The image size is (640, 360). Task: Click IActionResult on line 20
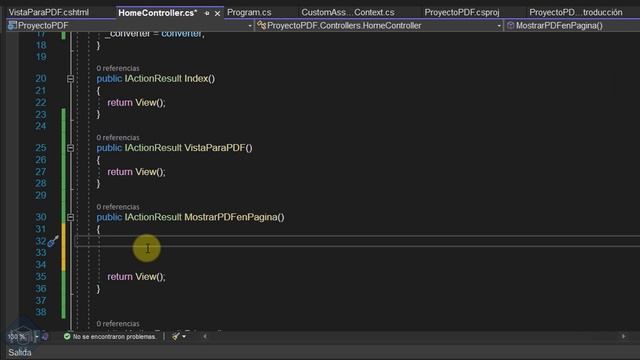point(153,78)
